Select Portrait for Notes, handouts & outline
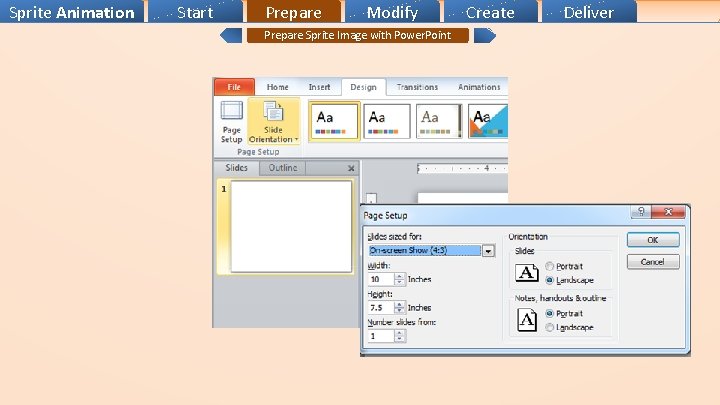Viewport: 720px width, 405px height. [x=564, y=314]
